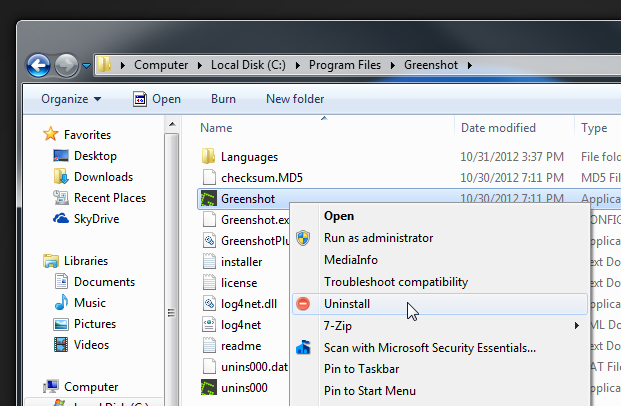The image size is (621, 406).
Task: Click the Open toolbar button
Action: [157, 99]
